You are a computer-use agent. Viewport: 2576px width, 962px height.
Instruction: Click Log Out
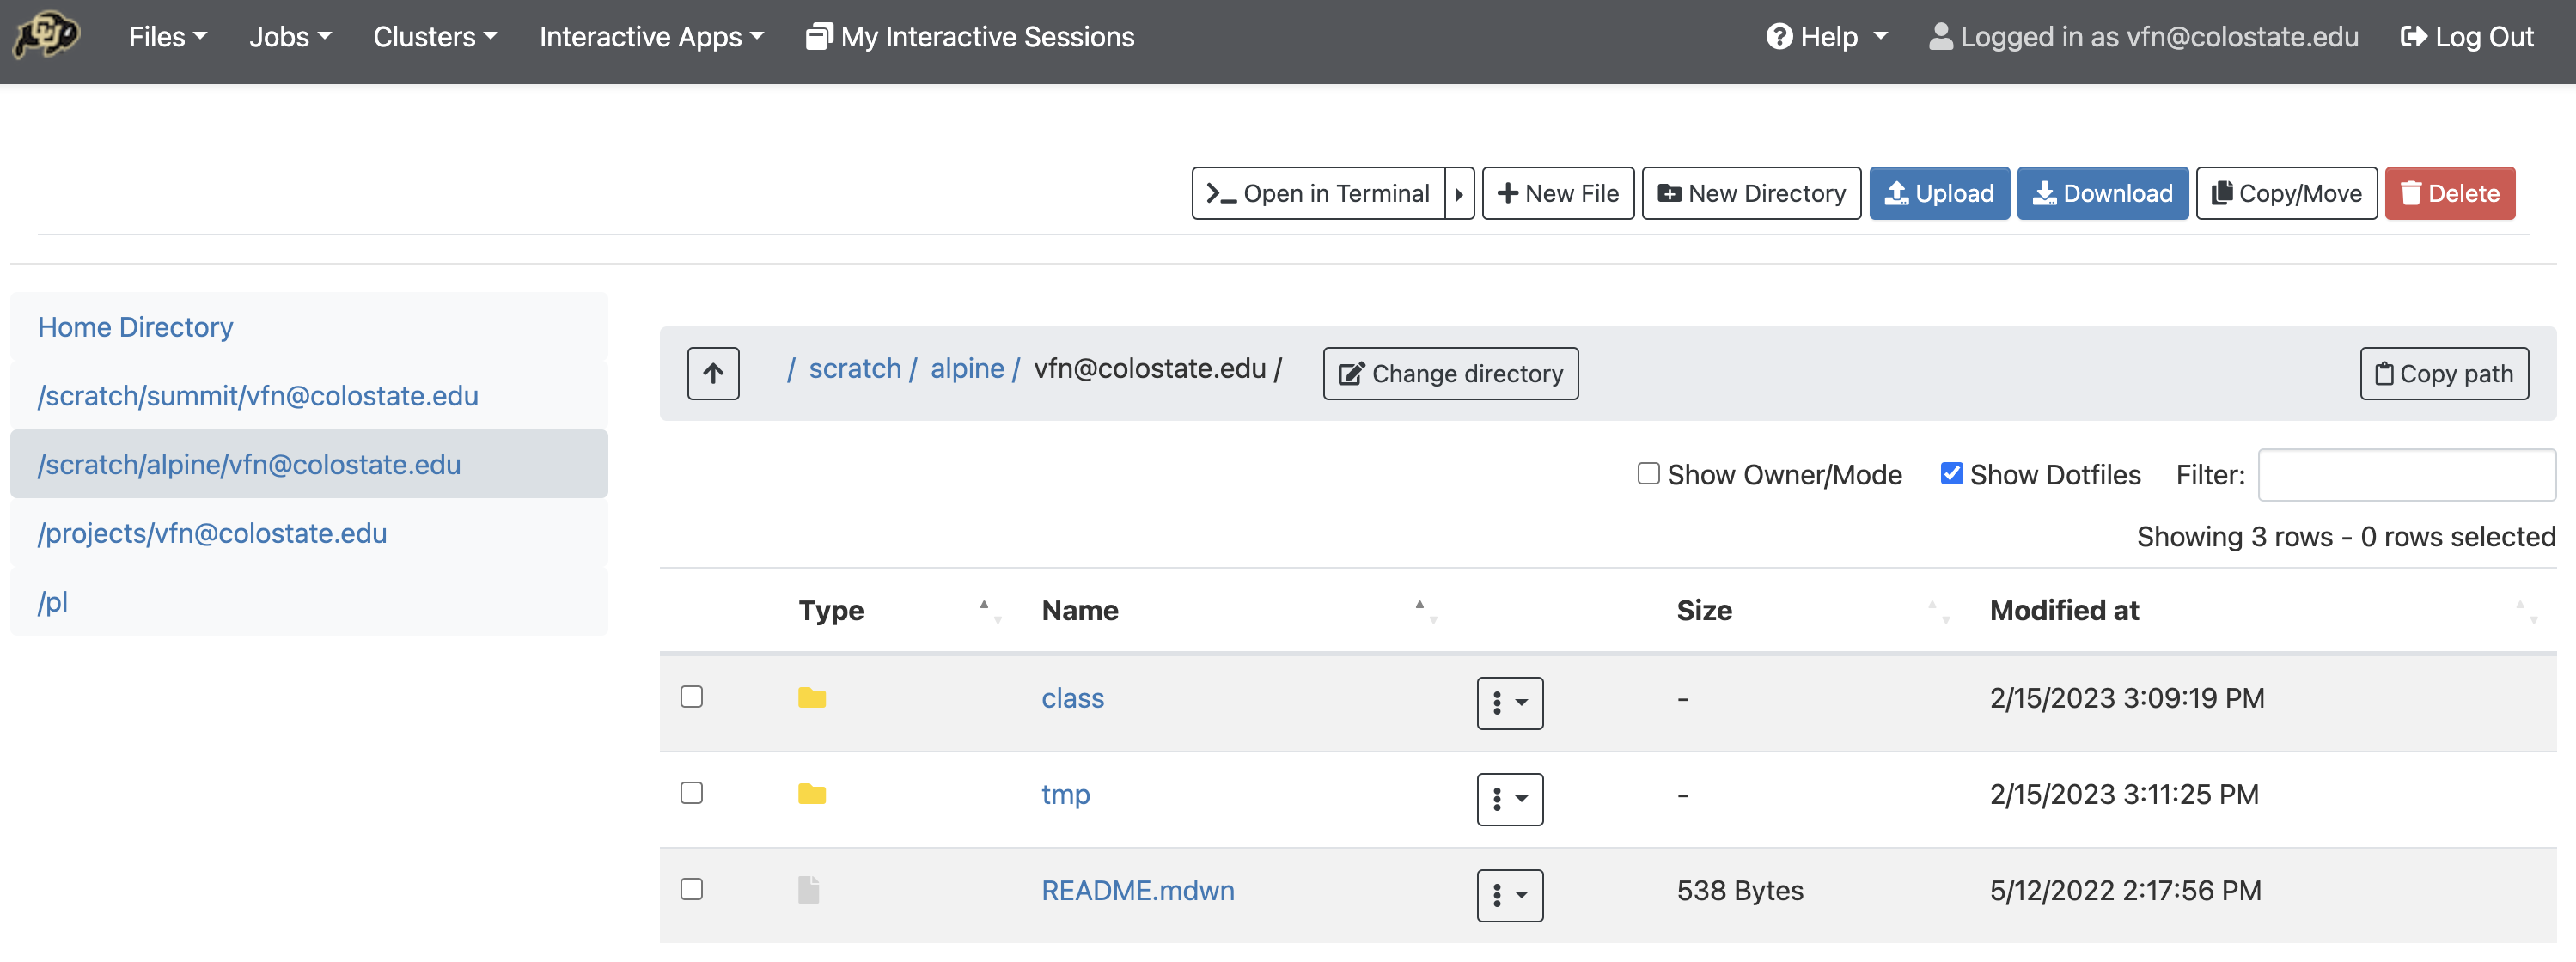coord(2467,37)
